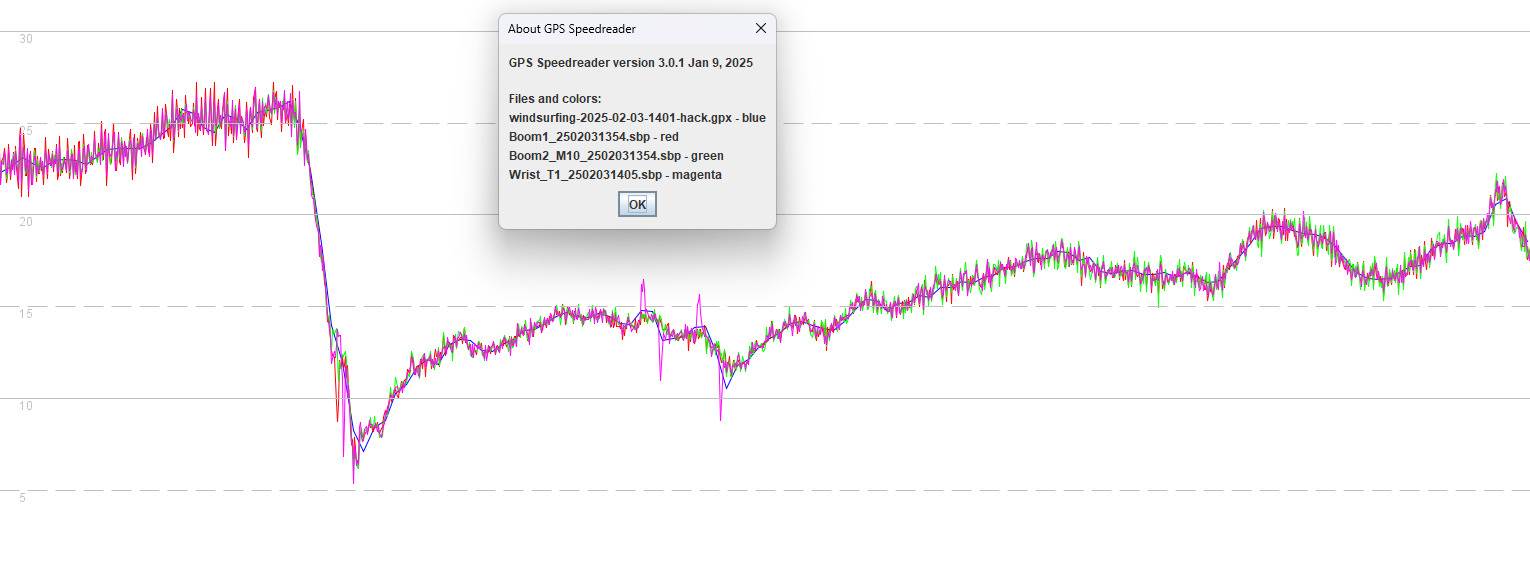Click the magenta downward spike reaching below 10
Image resolution: width=1530 pixels, height=578 pixels.
click(x=720, y=418)
